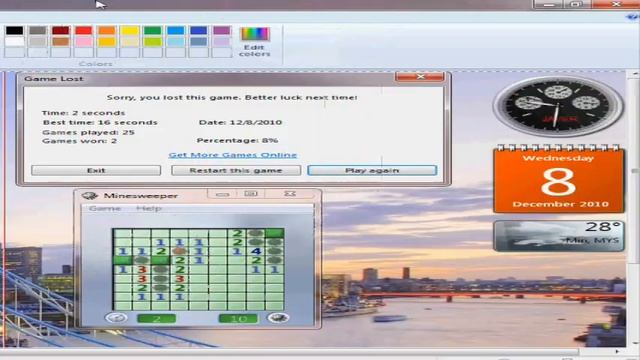Choose the pale turquoise swatch in second row
The height and width of the screenshot is (360, 640).
176,41
